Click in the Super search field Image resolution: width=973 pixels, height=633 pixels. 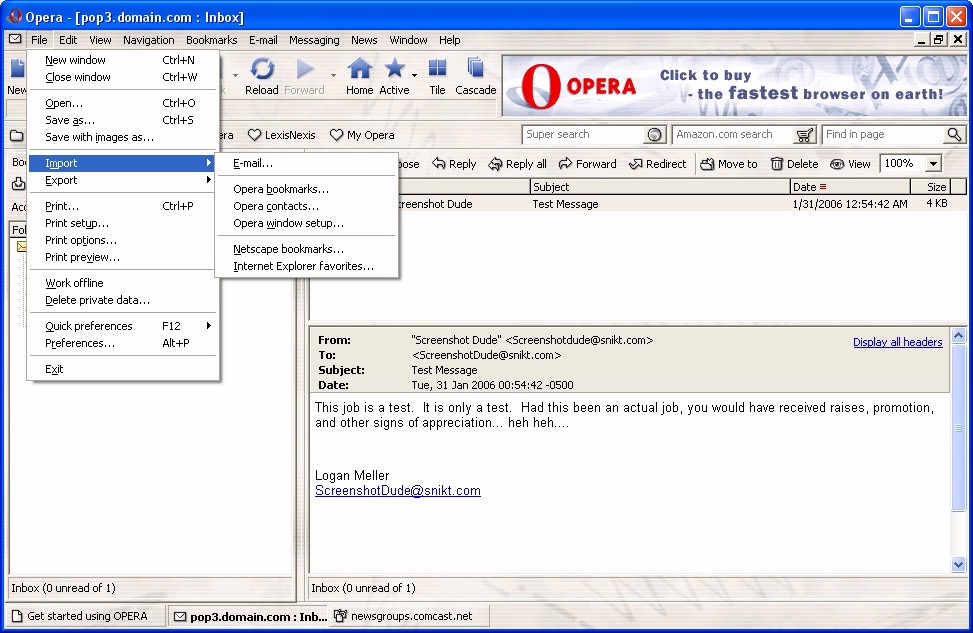click(585, 135)
